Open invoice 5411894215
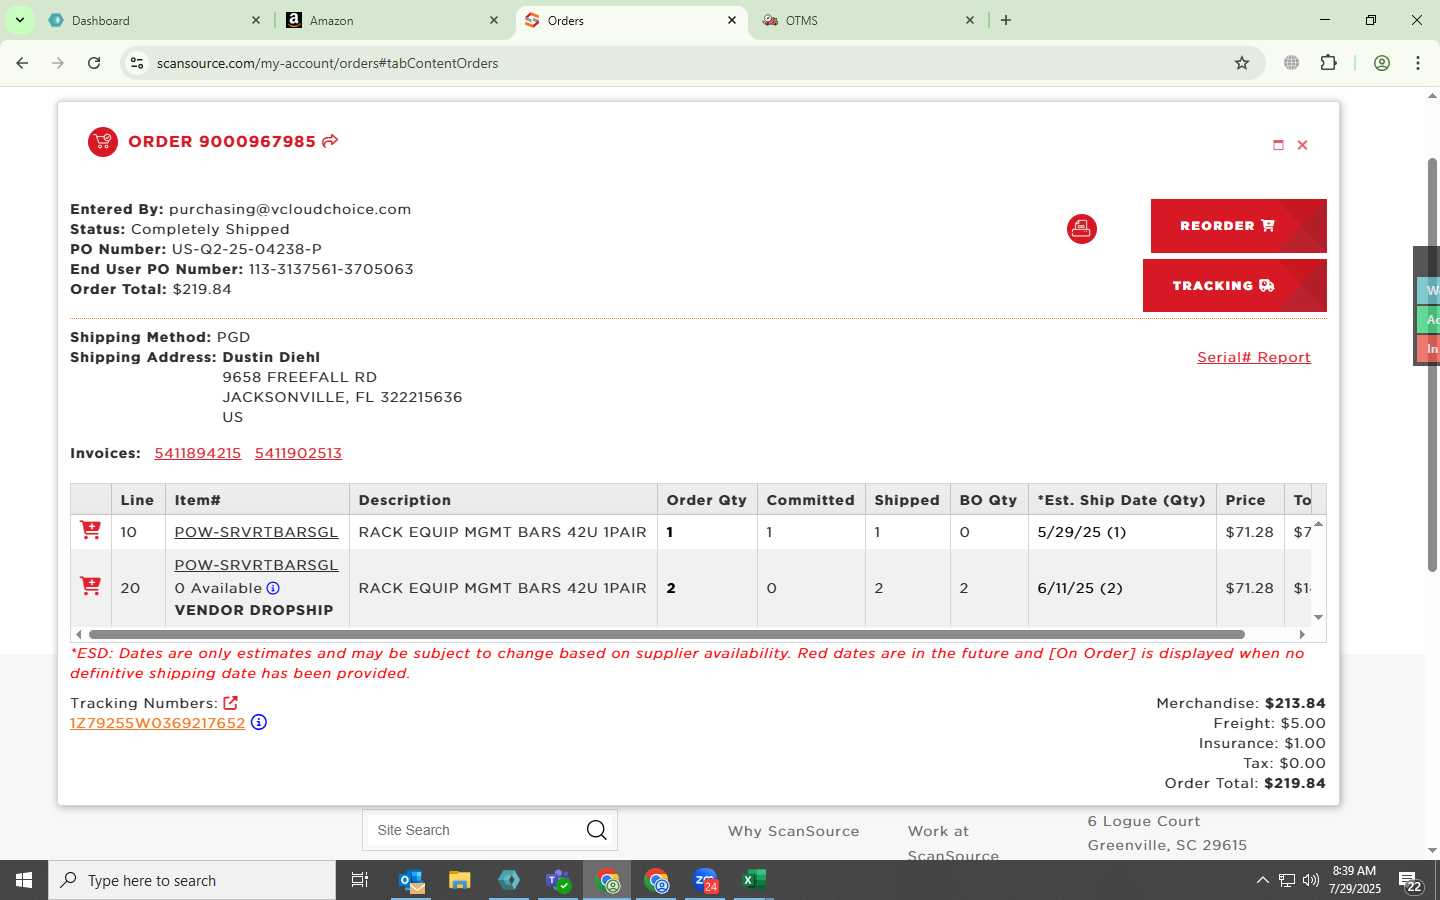The width and height of the screenshot is (1440, 900). pos(197,453)
